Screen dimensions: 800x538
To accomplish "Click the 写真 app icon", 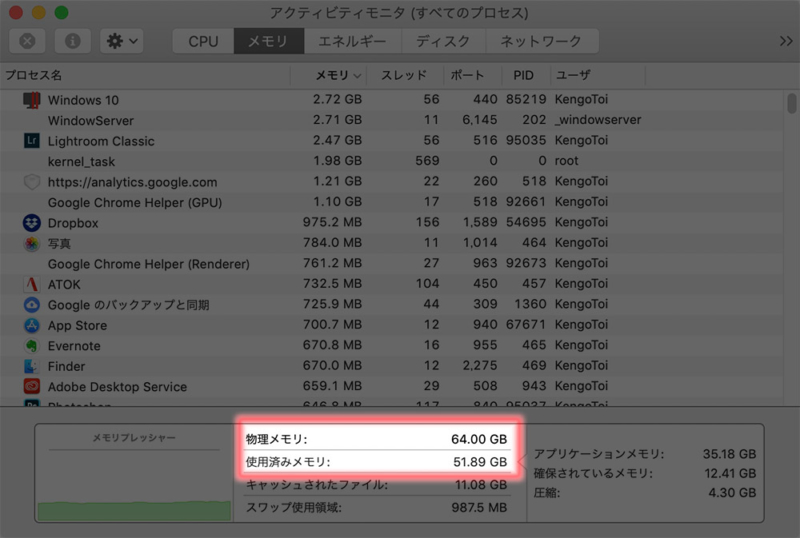I will (32, 243).
